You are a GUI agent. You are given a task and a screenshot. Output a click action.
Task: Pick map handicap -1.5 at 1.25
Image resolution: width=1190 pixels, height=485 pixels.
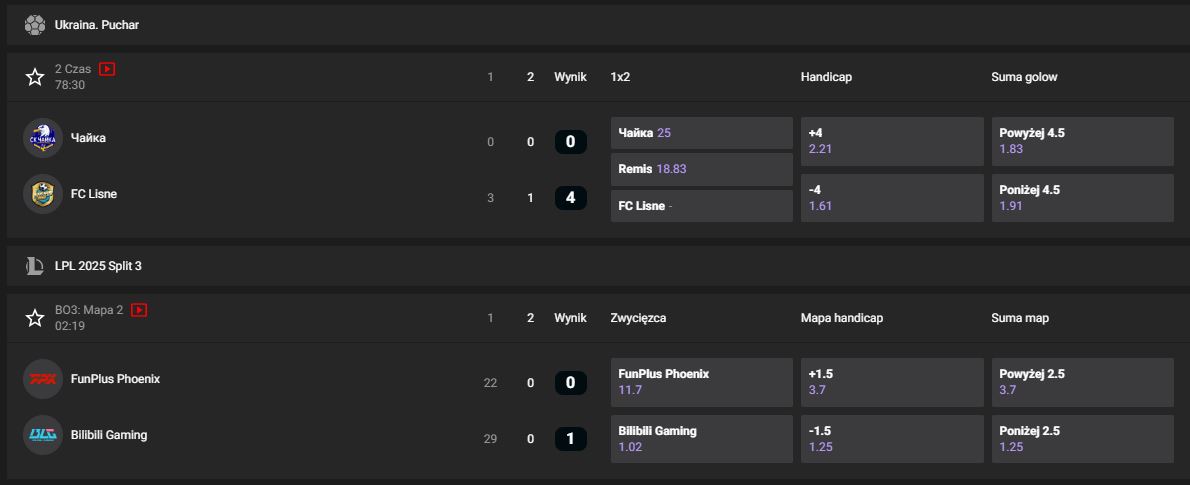pyautogui.click(x=892, y=439)
